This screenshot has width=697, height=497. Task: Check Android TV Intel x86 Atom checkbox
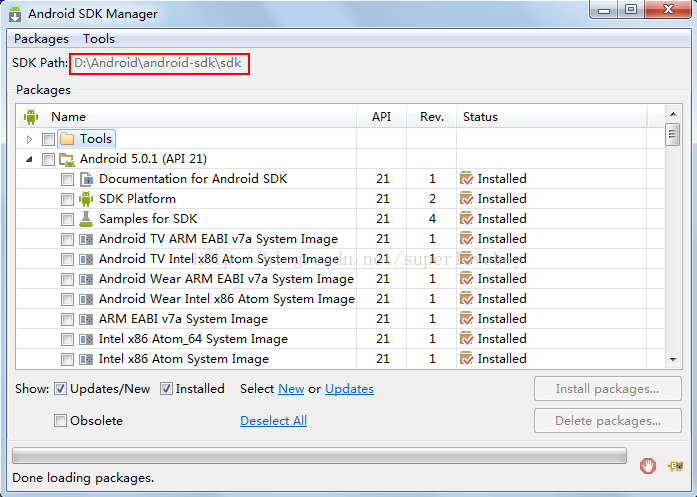click(68, 260)
